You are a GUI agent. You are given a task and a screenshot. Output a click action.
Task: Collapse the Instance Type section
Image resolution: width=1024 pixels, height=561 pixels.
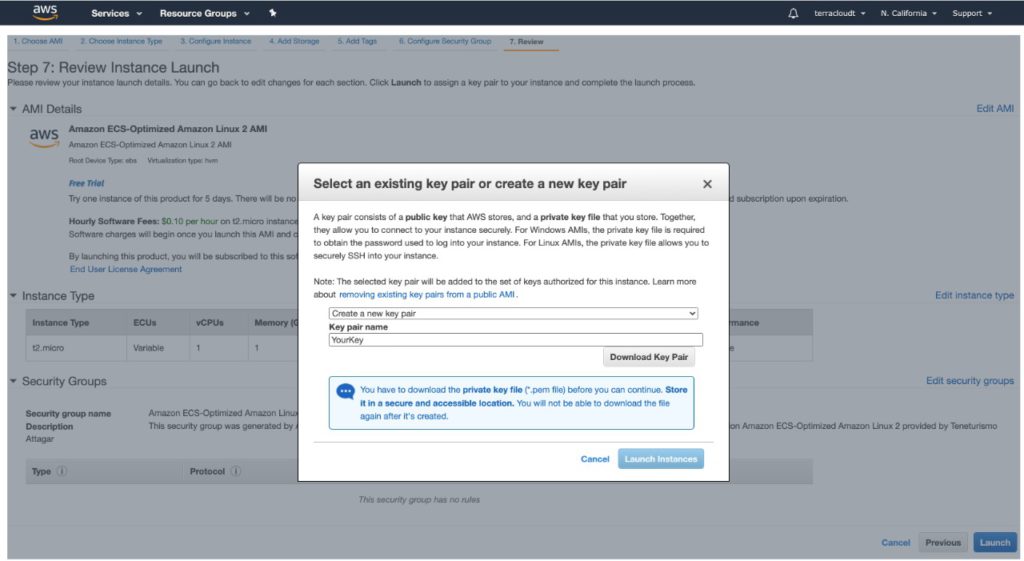13,296
